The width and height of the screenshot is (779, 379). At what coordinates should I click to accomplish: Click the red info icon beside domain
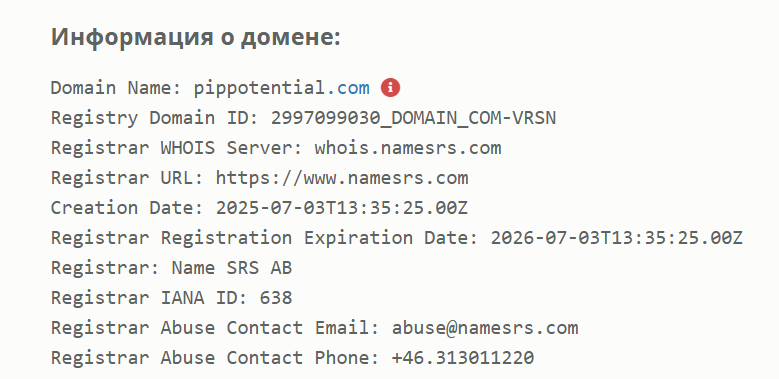pyautogui.click(x=390, y=88)
